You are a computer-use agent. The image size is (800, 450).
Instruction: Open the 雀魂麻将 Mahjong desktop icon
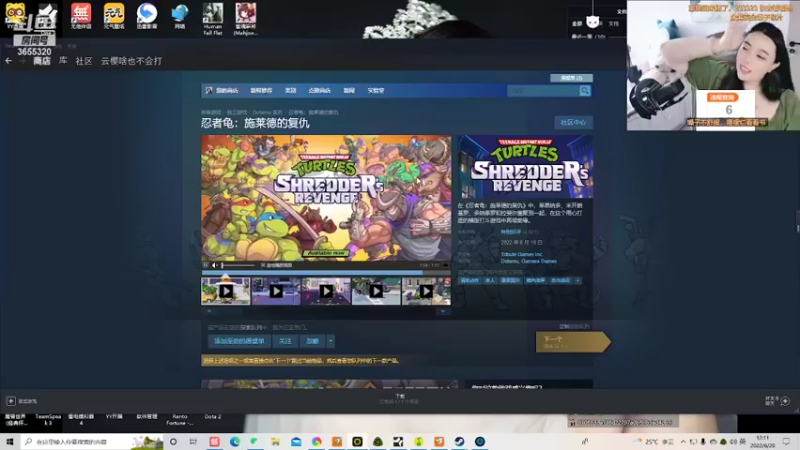pos(245,19)
